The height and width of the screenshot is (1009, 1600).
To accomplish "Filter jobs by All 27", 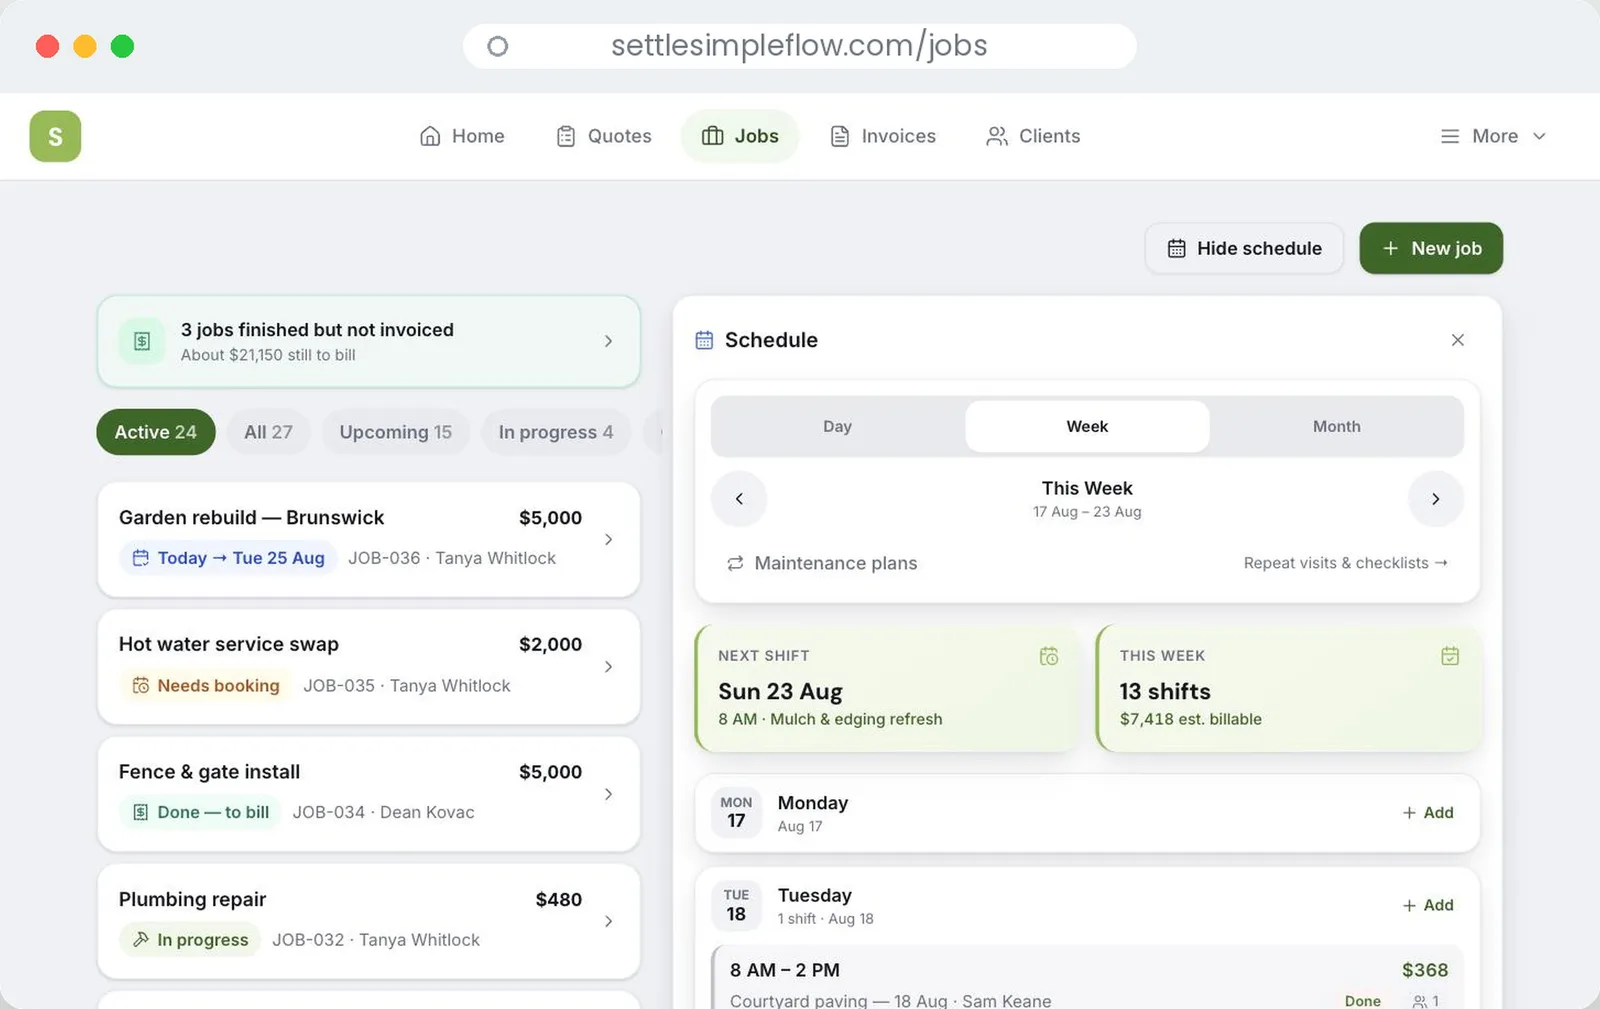I will [x=268, y=432].
